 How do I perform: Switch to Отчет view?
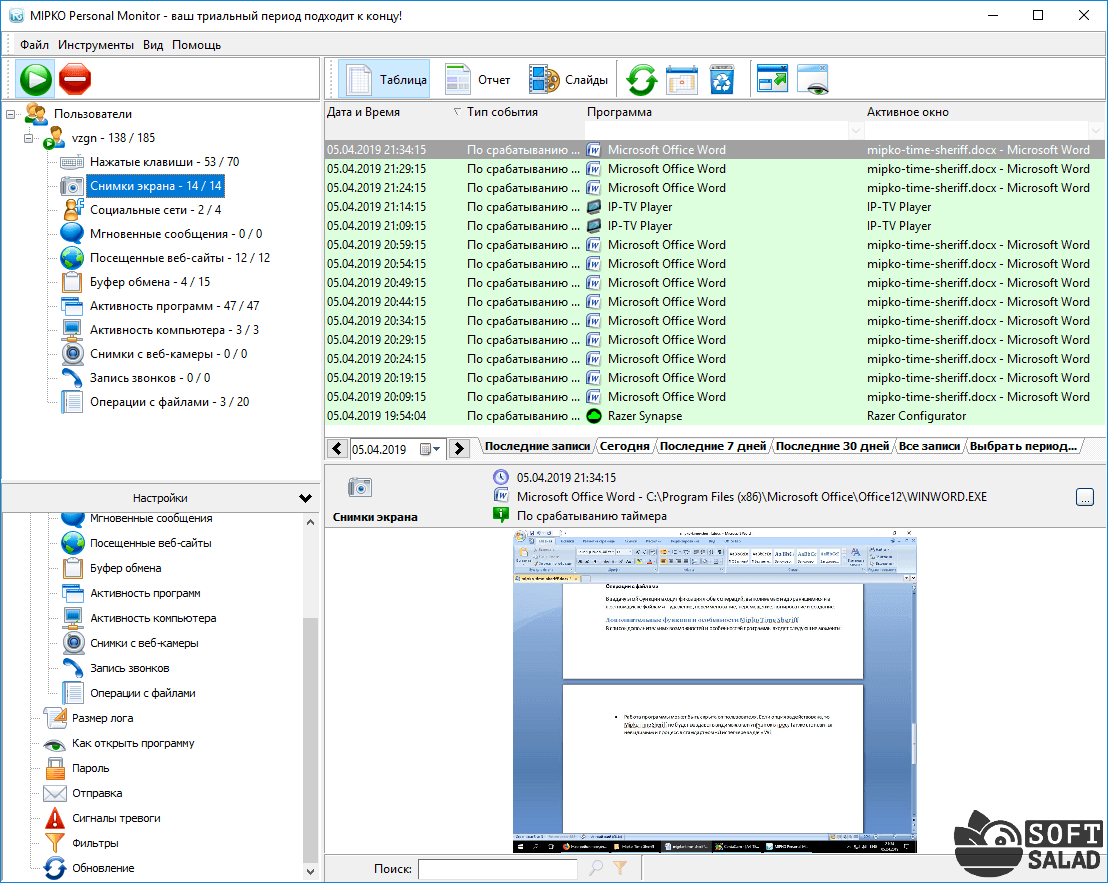tap(478, 79)
